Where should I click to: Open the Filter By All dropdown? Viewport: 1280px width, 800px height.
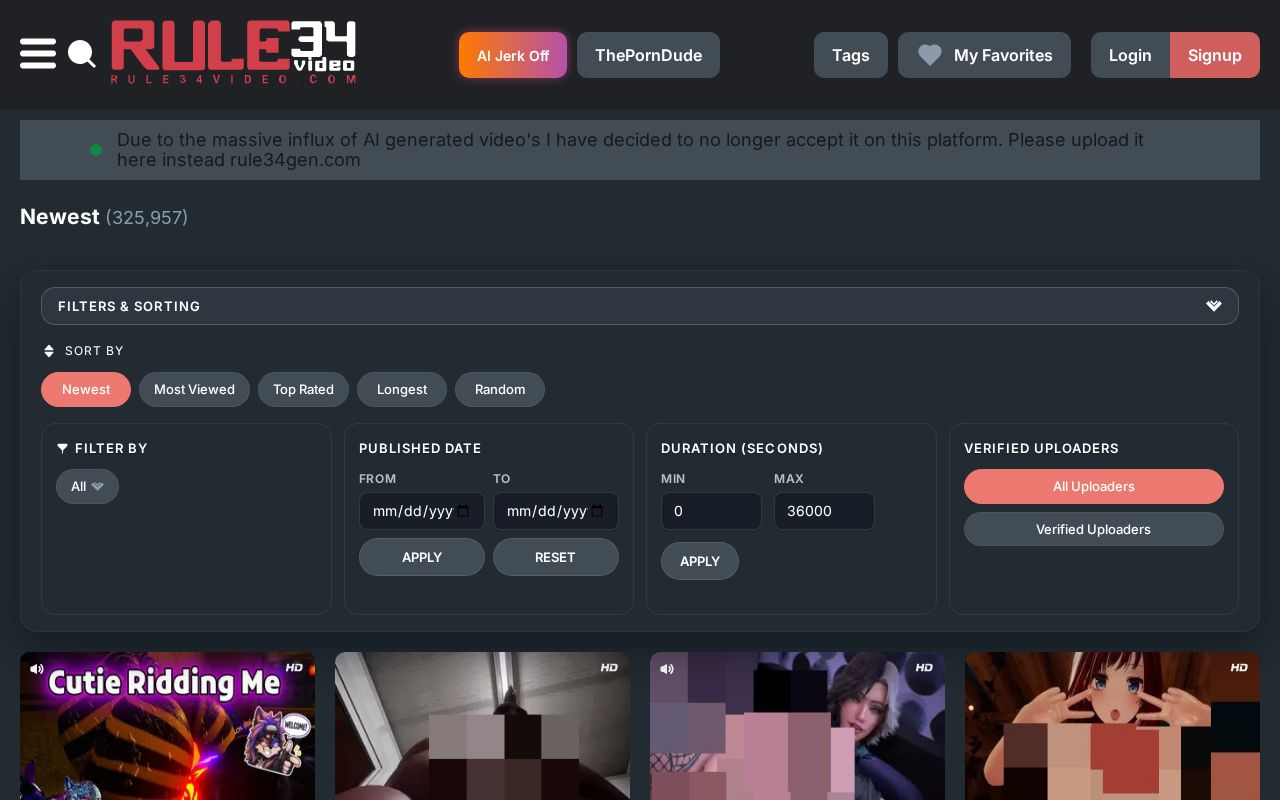coord(87,487)
